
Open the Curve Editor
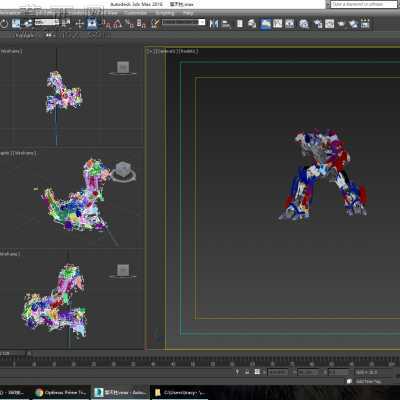click(278, 24)
